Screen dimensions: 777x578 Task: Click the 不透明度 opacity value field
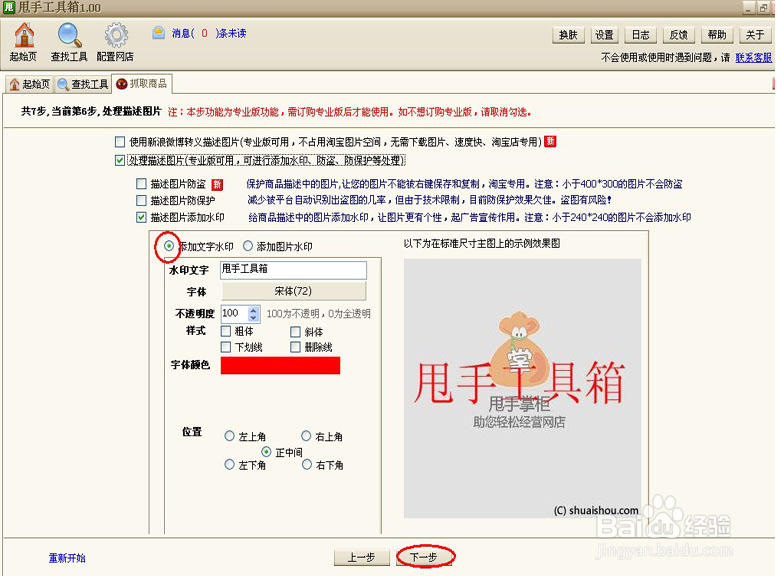click(234, 313)
